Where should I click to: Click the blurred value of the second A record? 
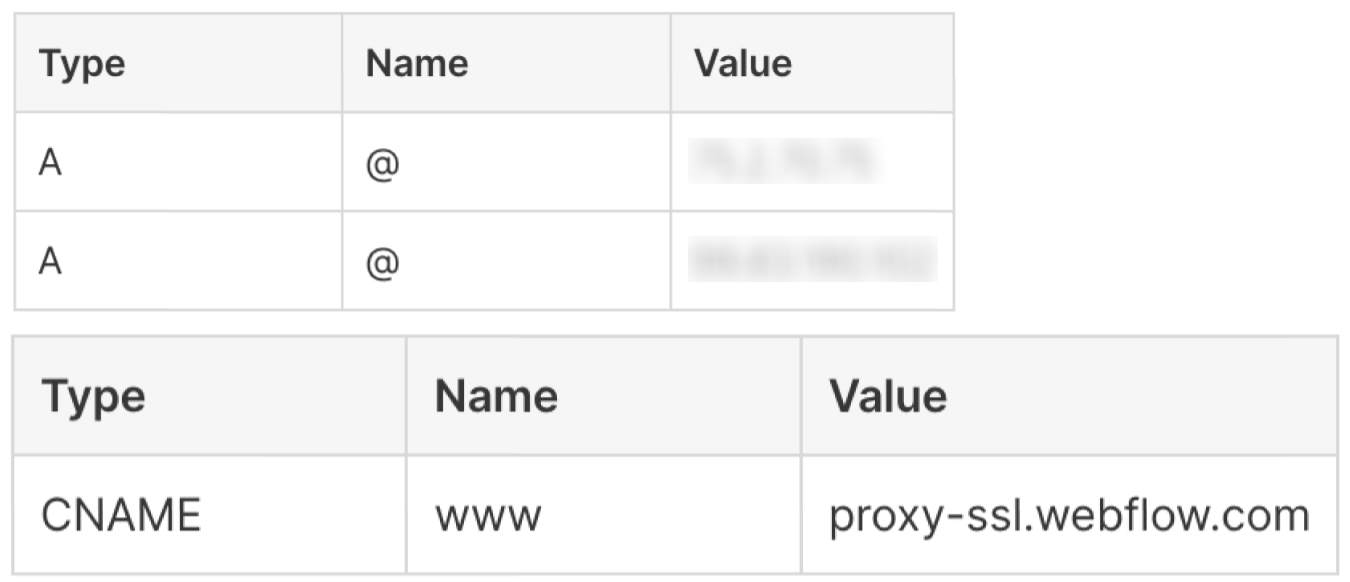(x=811, y=260)
